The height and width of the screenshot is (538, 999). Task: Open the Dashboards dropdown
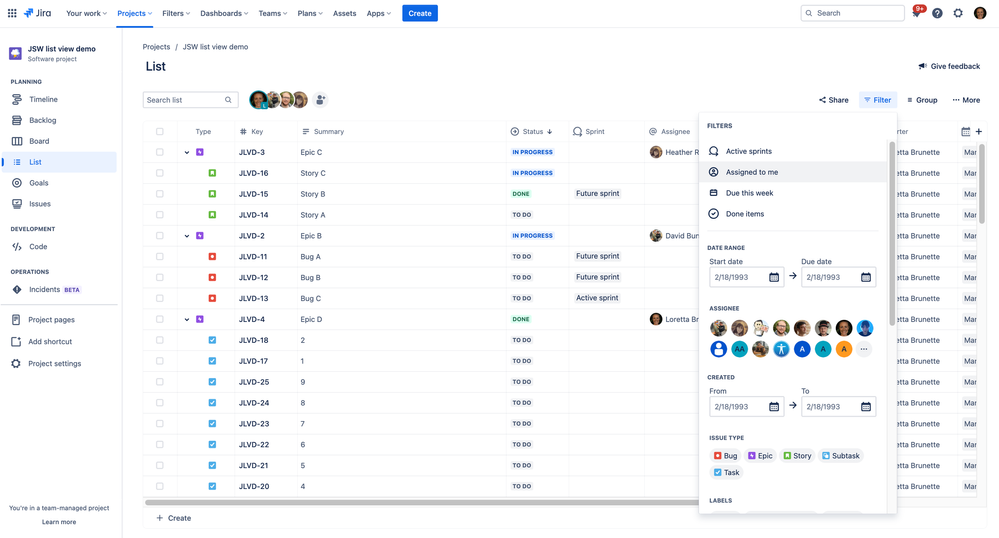point(224,13)
